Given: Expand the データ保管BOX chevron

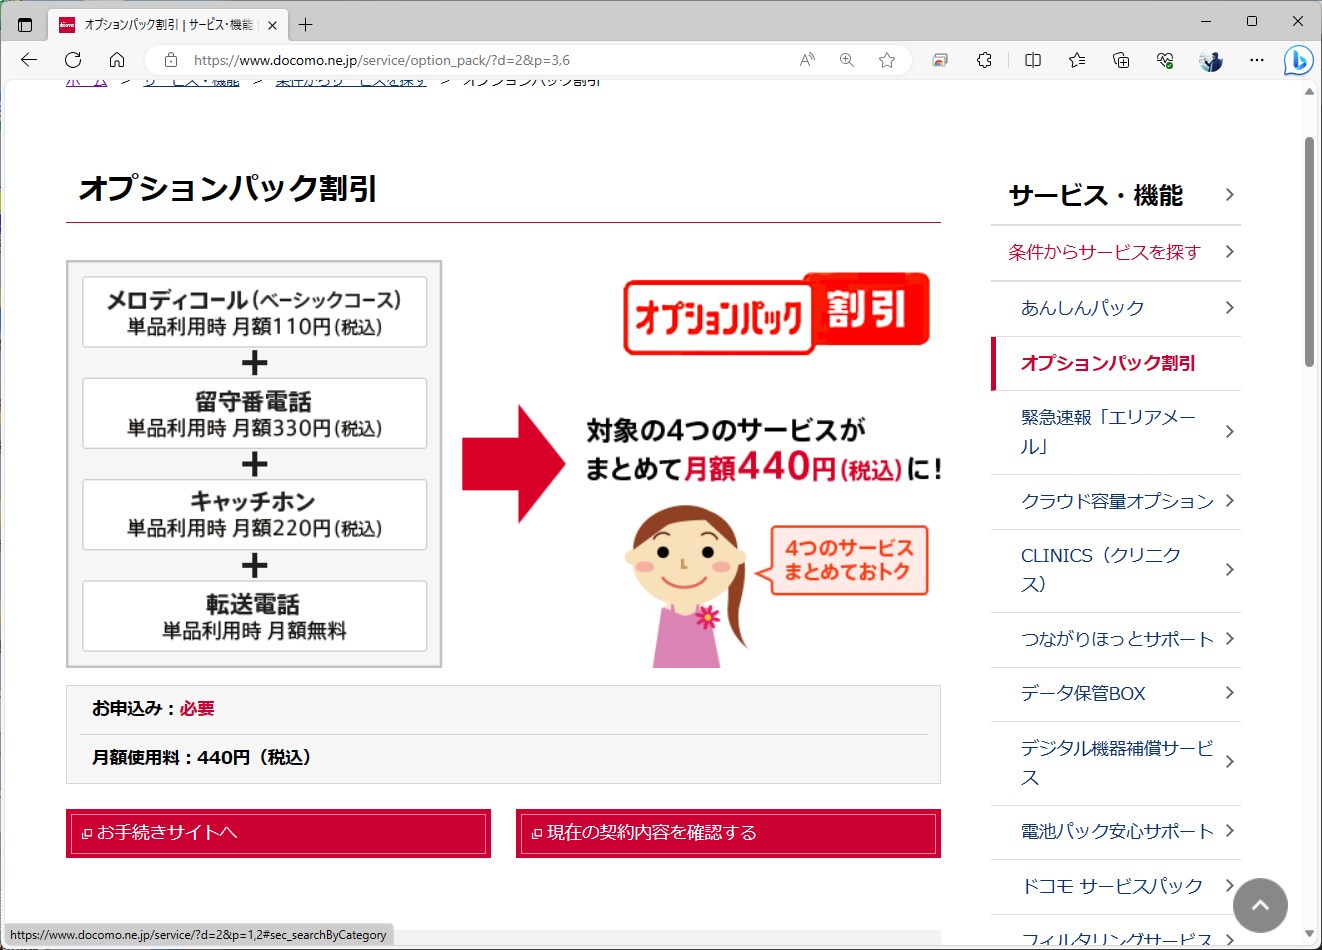Looking at the screenshot, I should click(1229, 693).
